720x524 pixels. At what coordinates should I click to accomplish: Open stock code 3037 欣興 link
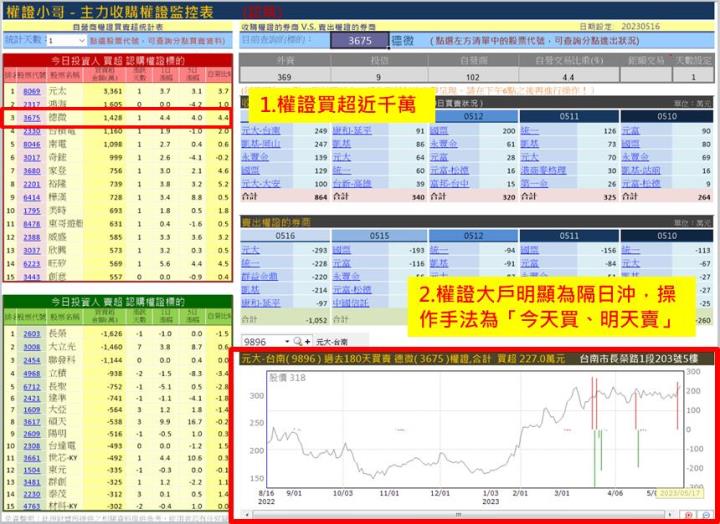click(x=32, y=251)
